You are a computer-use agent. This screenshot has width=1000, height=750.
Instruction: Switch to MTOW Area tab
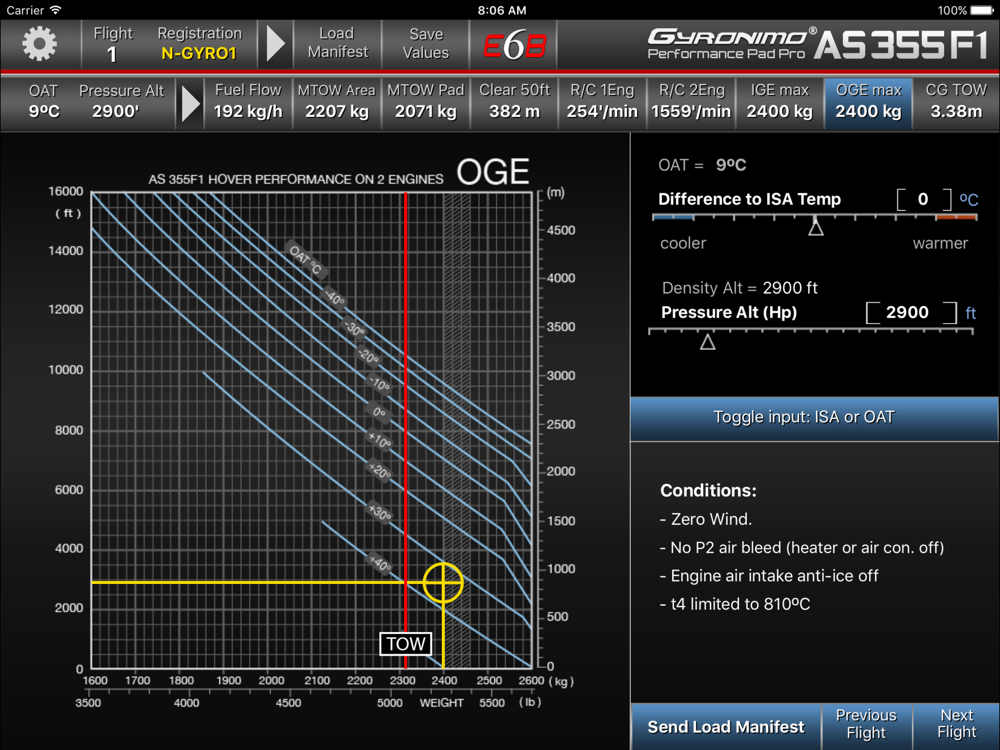pyautogui.click(x=337, y=101)
